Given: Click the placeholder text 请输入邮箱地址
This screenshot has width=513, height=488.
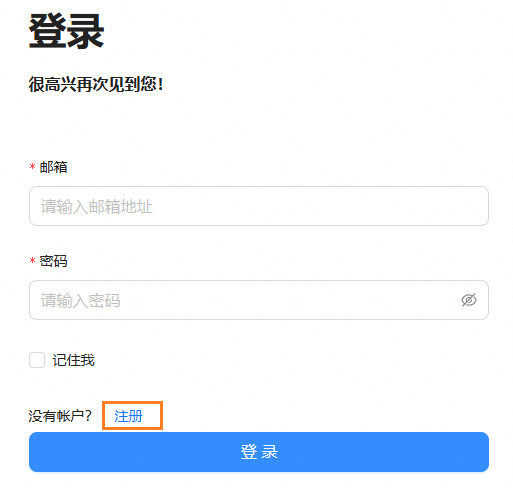Looking at the screenshot, I should click(x=97, y=206).
